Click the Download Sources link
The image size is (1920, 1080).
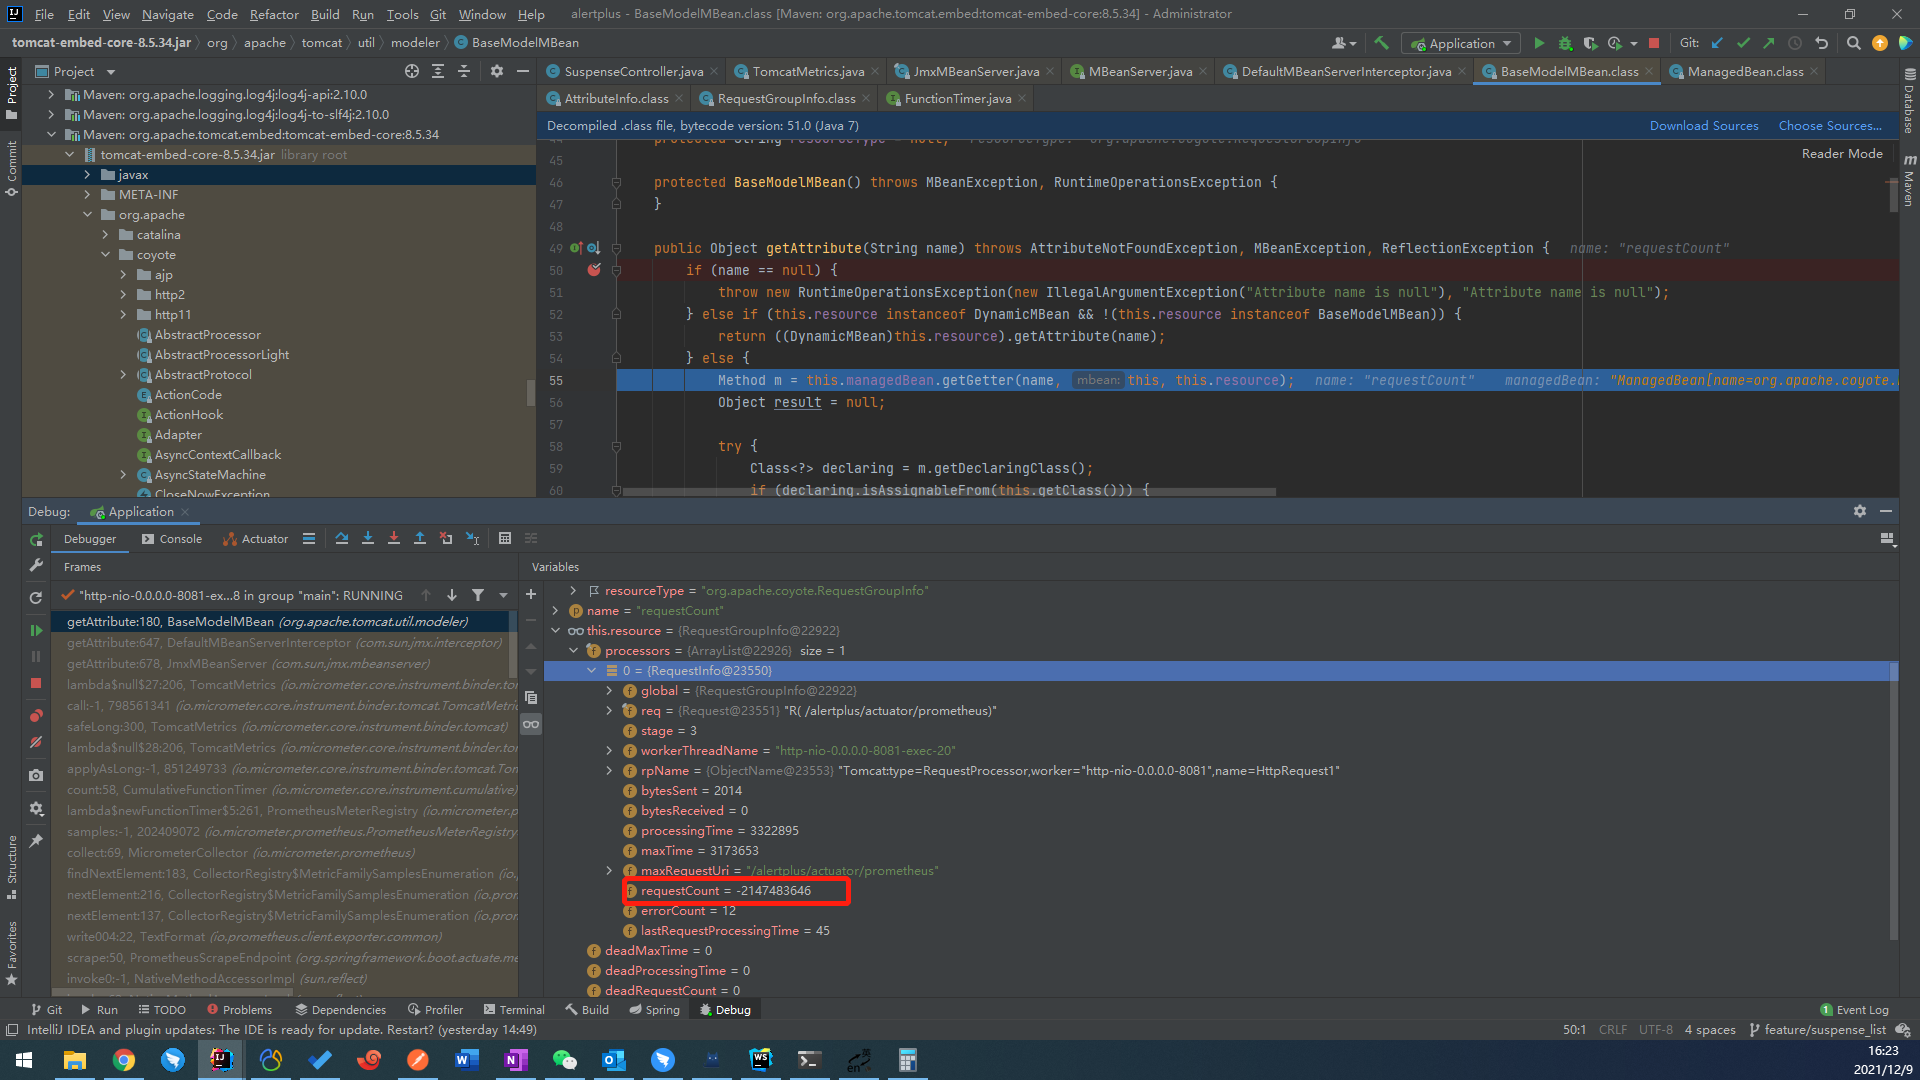tap(1703, 126)
